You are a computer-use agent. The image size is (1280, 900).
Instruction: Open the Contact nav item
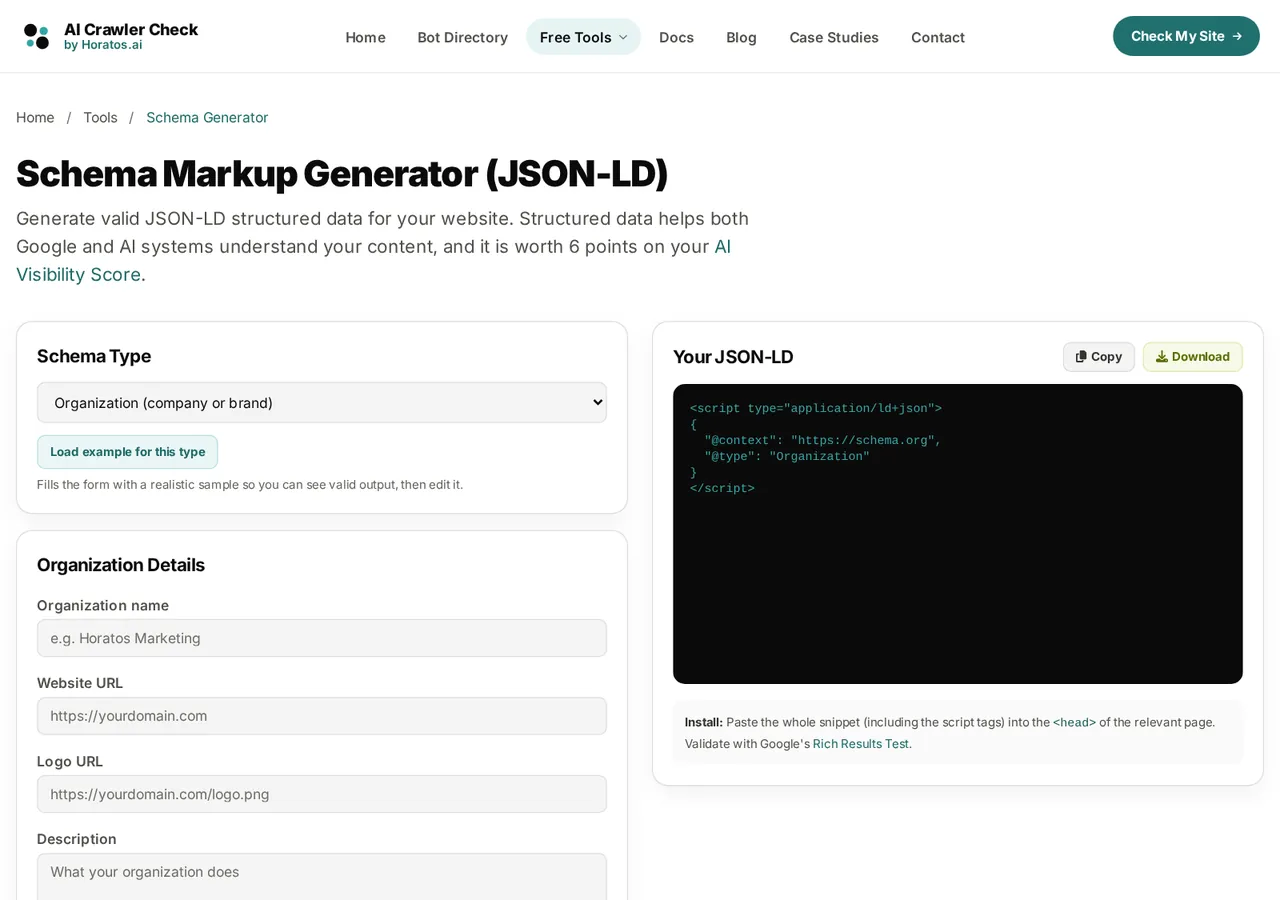click(x=938, y=37)
